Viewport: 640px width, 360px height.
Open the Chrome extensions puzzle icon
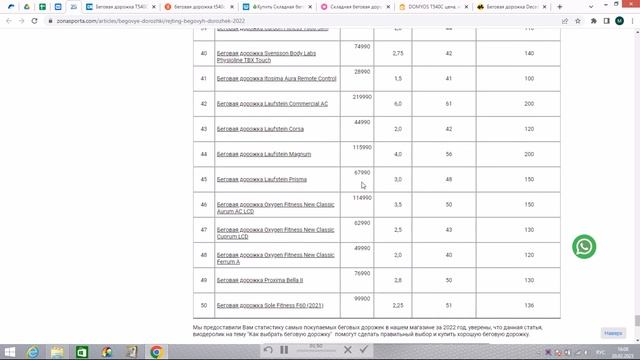pyautogui.click(x=593, y=21)
